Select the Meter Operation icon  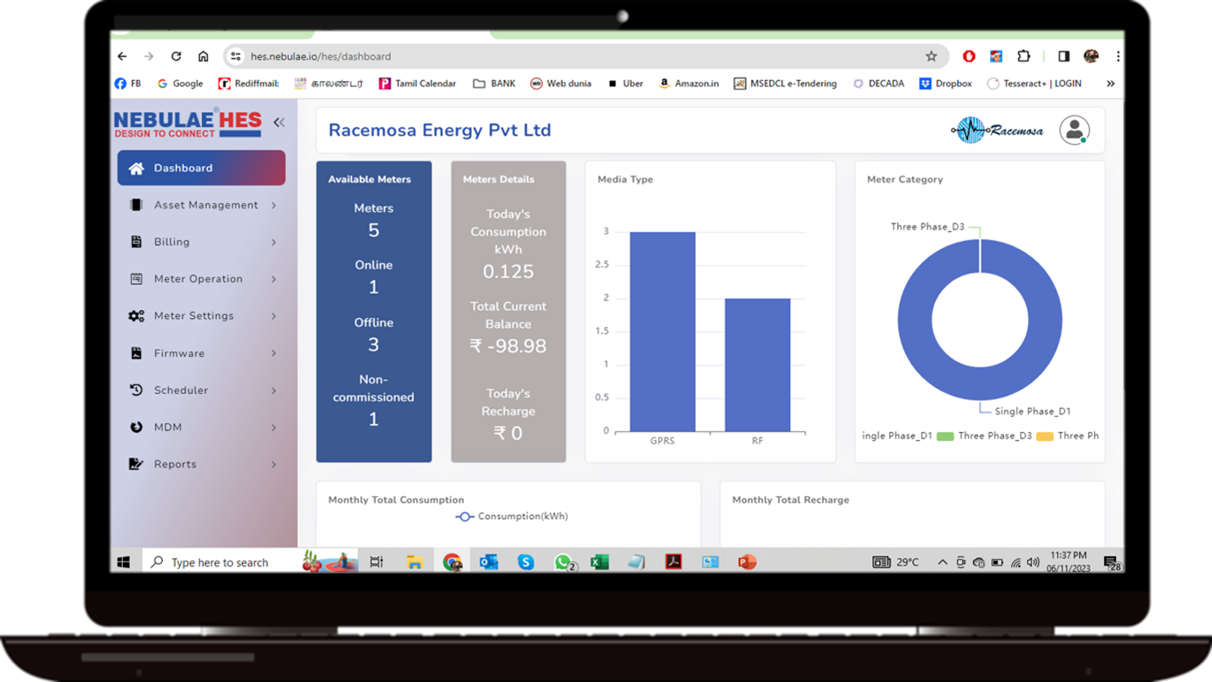(x=135, y=278)
